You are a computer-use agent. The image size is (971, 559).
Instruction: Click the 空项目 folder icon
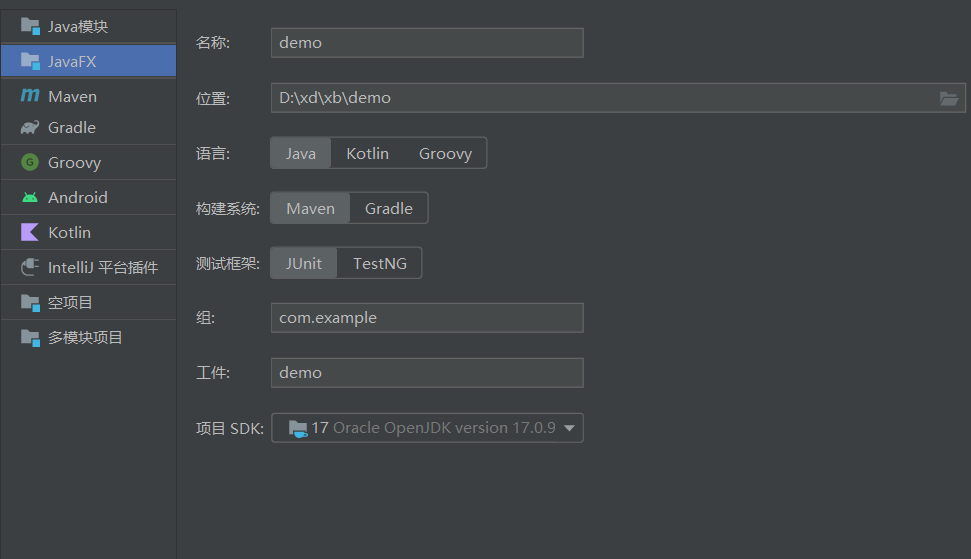[x=30, y=302]
